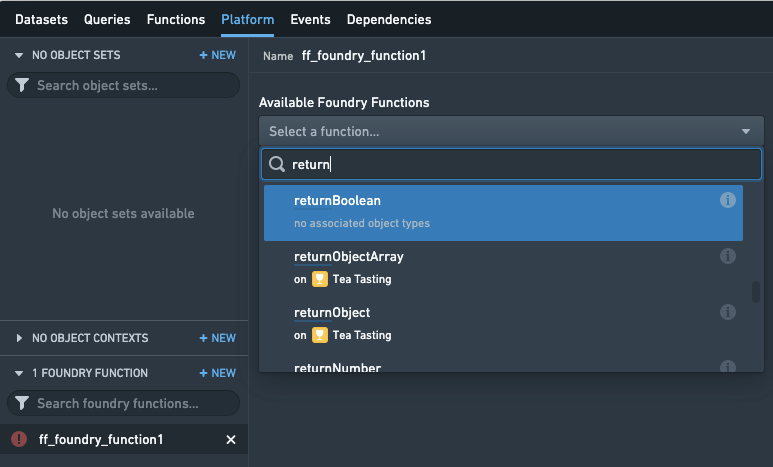This screenshot has height=467, width=773.
Task: Click 'Tea Tasting' label under returnObjectArray
Action: [x=362, y=279]
